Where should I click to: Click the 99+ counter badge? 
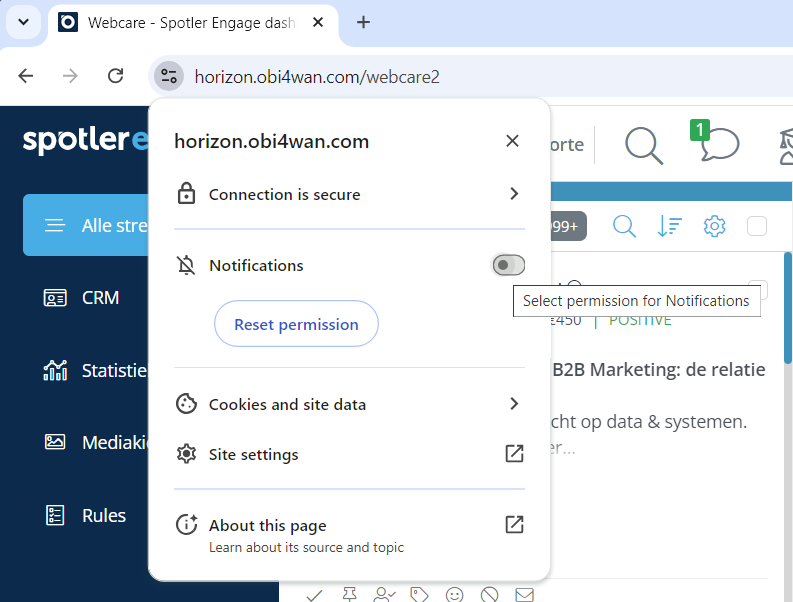(568, 226)
